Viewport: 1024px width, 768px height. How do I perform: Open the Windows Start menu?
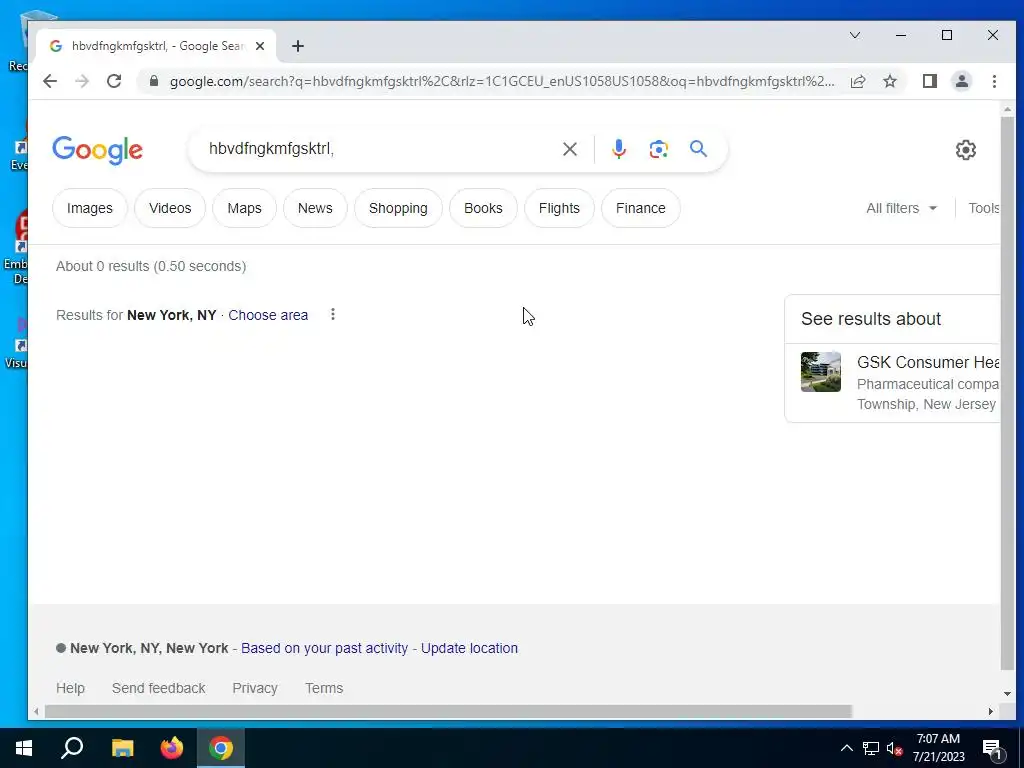(24, 748)
